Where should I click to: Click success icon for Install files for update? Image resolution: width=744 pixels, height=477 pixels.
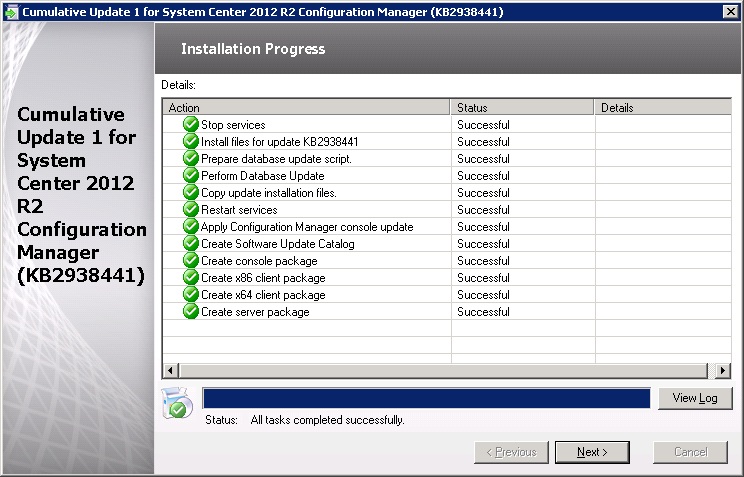tap(191, 142)
